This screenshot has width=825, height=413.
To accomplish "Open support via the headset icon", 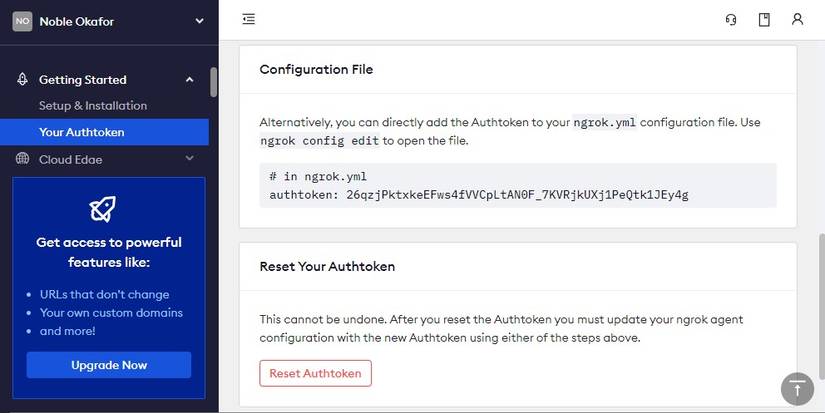I will 731,19.
